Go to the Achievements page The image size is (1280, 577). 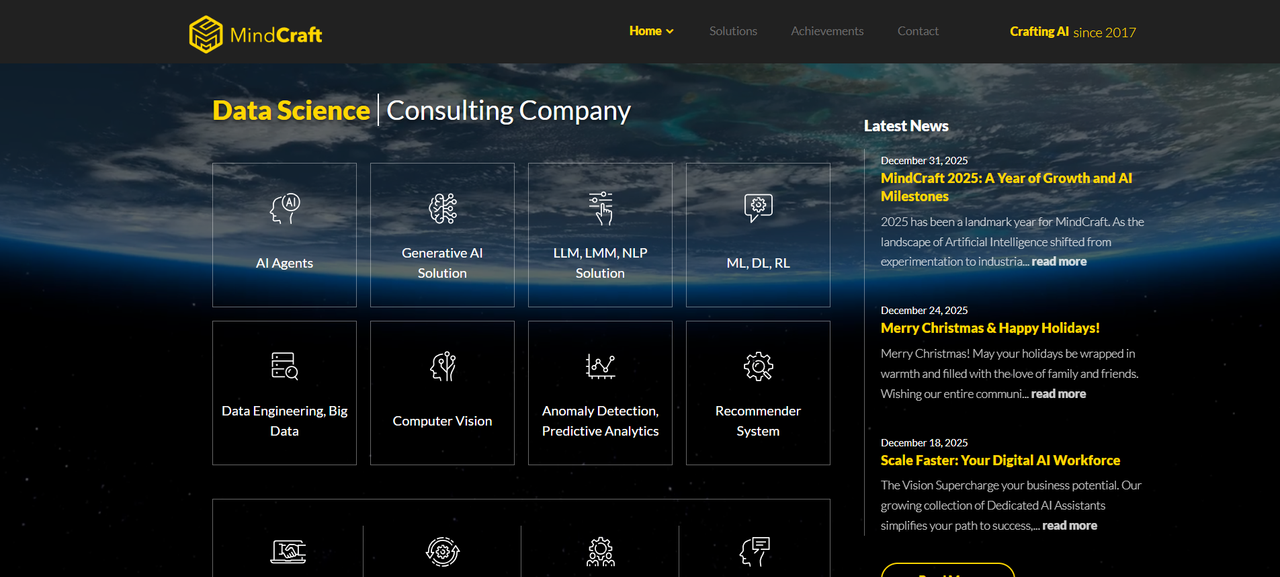[x=827, y=31]
